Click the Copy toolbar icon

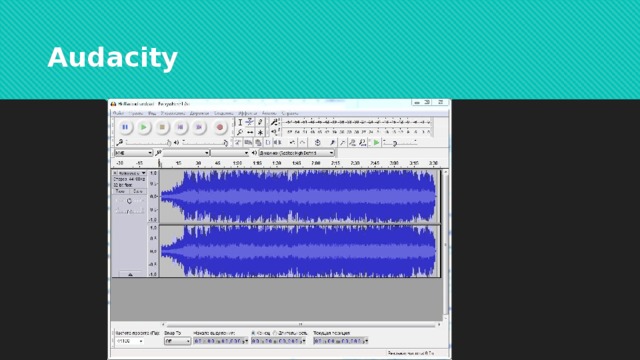point(248,142)
